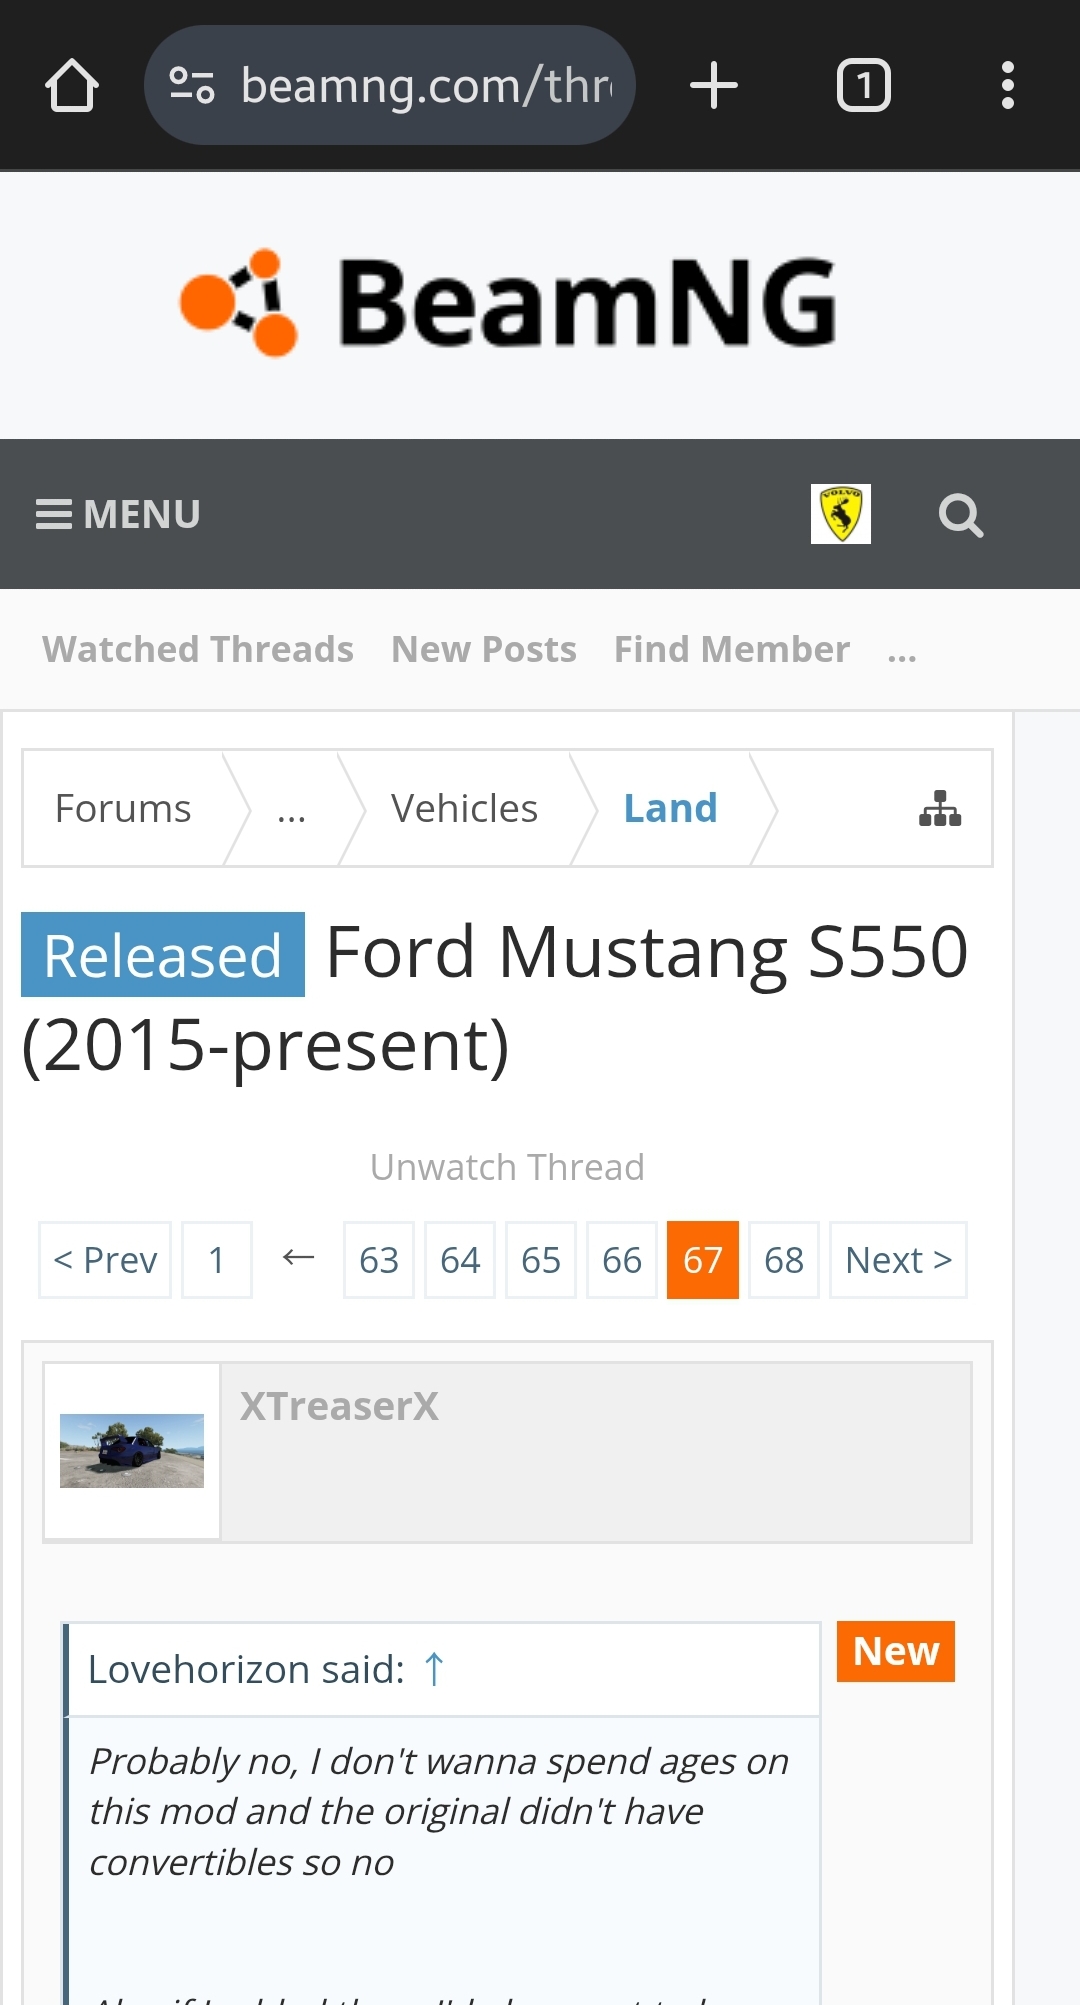Open browser three-dot overflow menu

pos(1008,85)
